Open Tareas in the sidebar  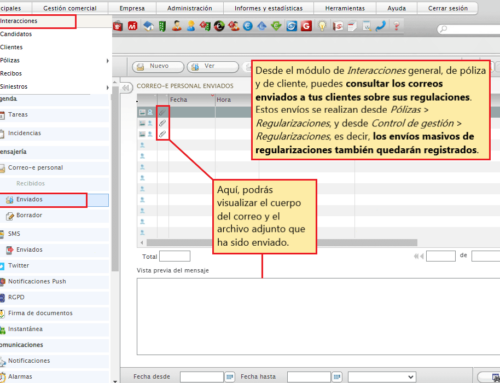(x=18, y=115)
